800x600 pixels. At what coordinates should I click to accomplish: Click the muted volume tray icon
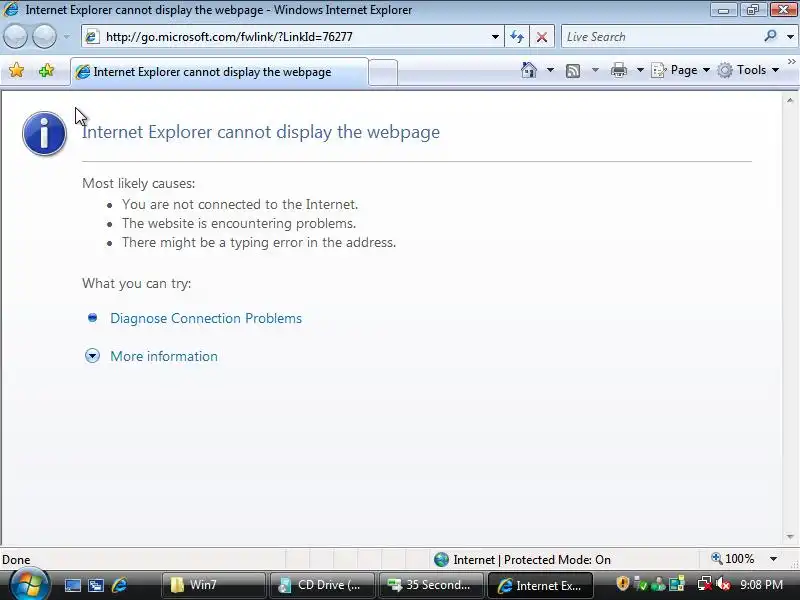(x=723, y=584)
